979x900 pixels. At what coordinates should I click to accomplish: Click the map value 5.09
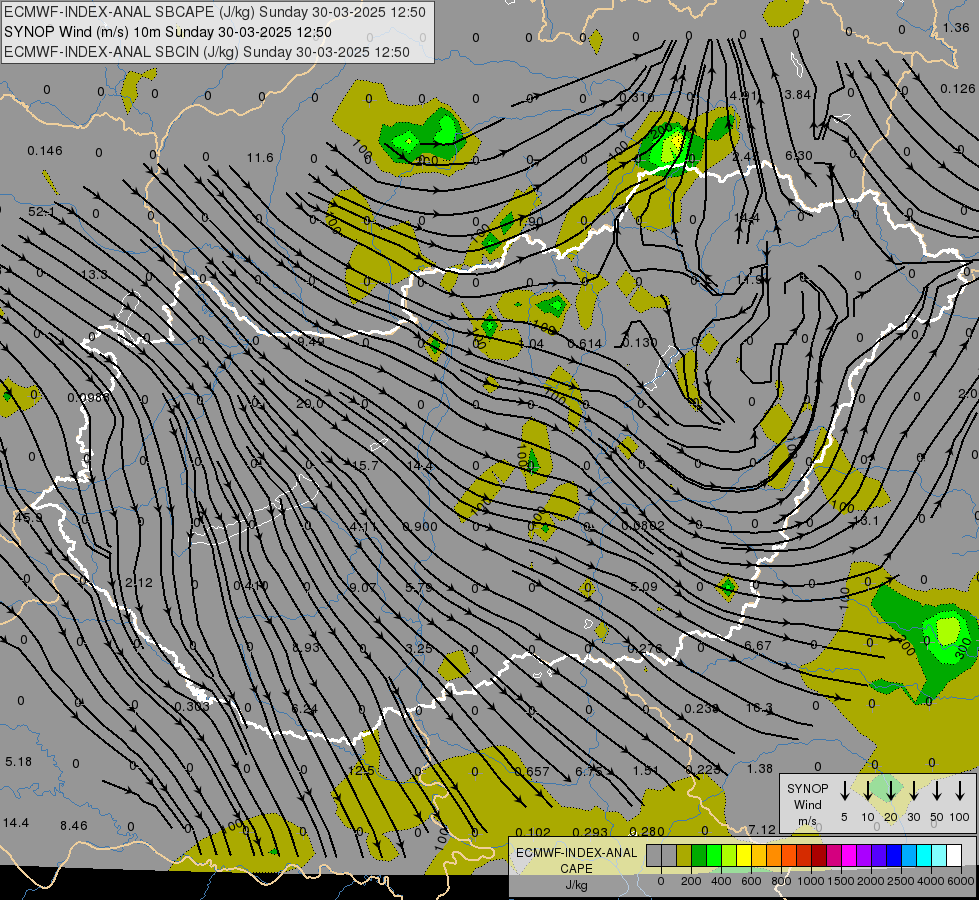coord(644,586)
